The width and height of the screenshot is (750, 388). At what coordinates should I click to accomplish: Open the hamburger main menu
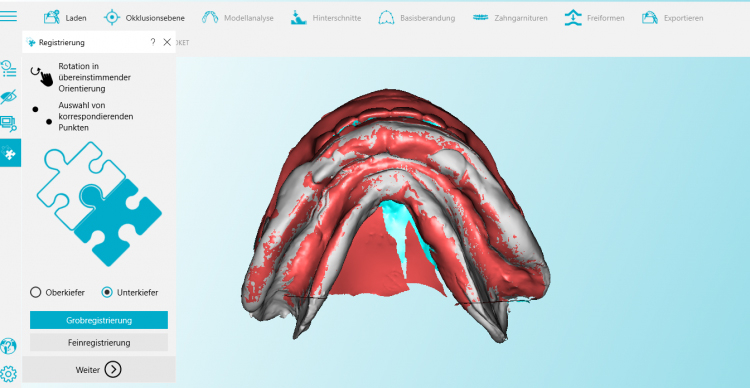[x=9, y=16]
